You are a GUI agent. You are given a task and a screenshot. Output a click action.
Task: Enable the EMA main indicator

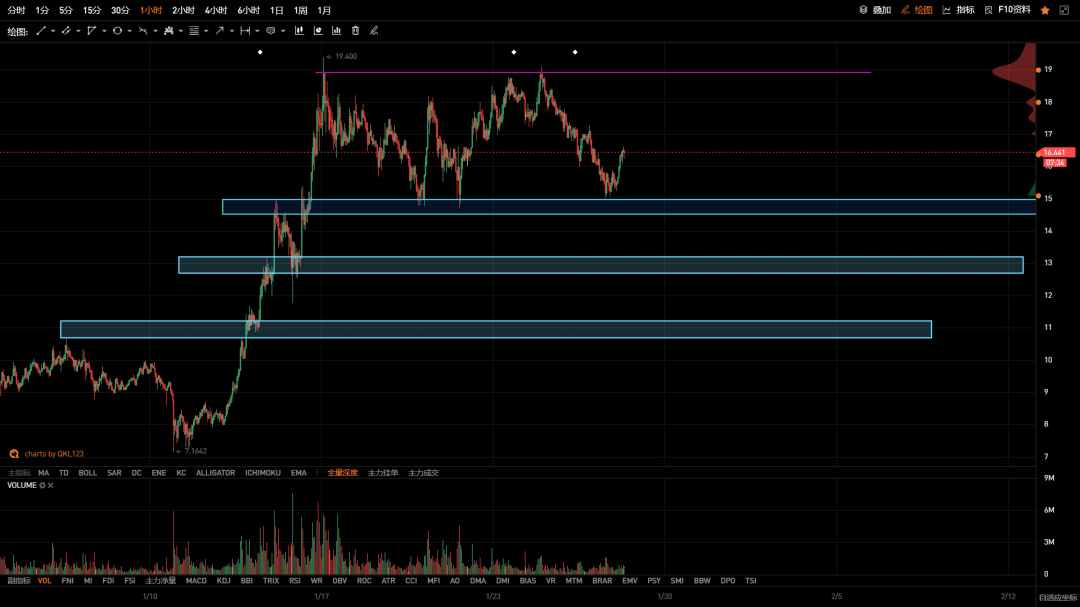298,473
